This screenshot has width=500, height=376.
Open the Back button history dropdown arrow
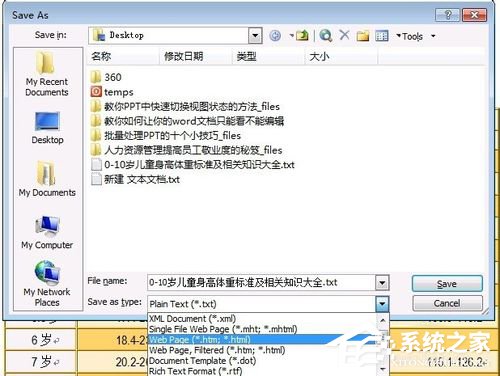(291, 35)
